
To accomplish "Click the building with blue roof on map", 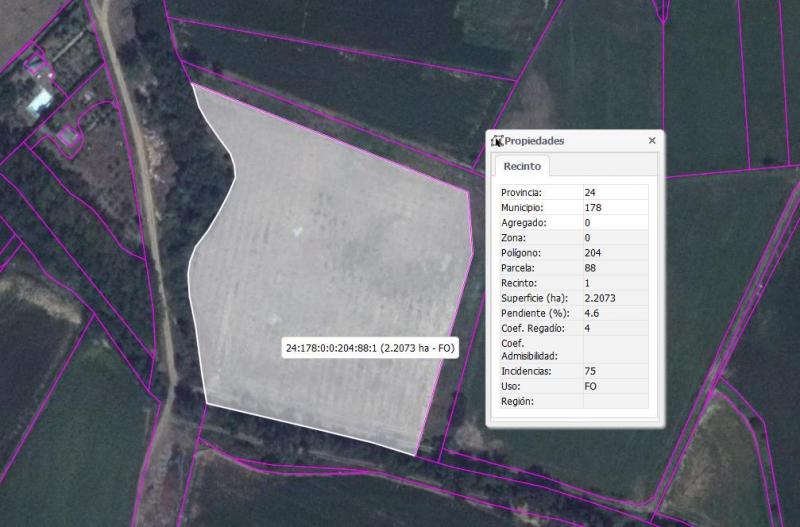I will coord(40,100).
